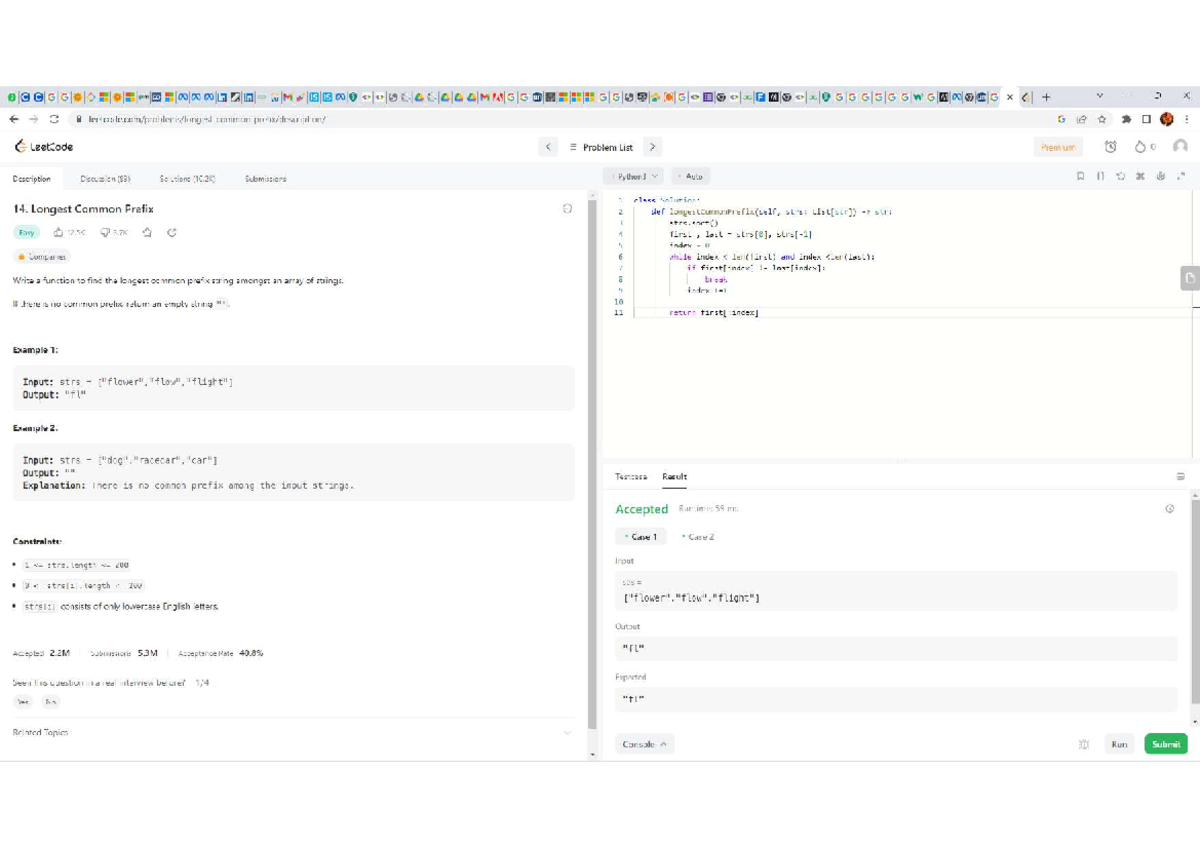Click the timer alarm clock icon
1200x848 pixels.
[x=1110, y=147]
